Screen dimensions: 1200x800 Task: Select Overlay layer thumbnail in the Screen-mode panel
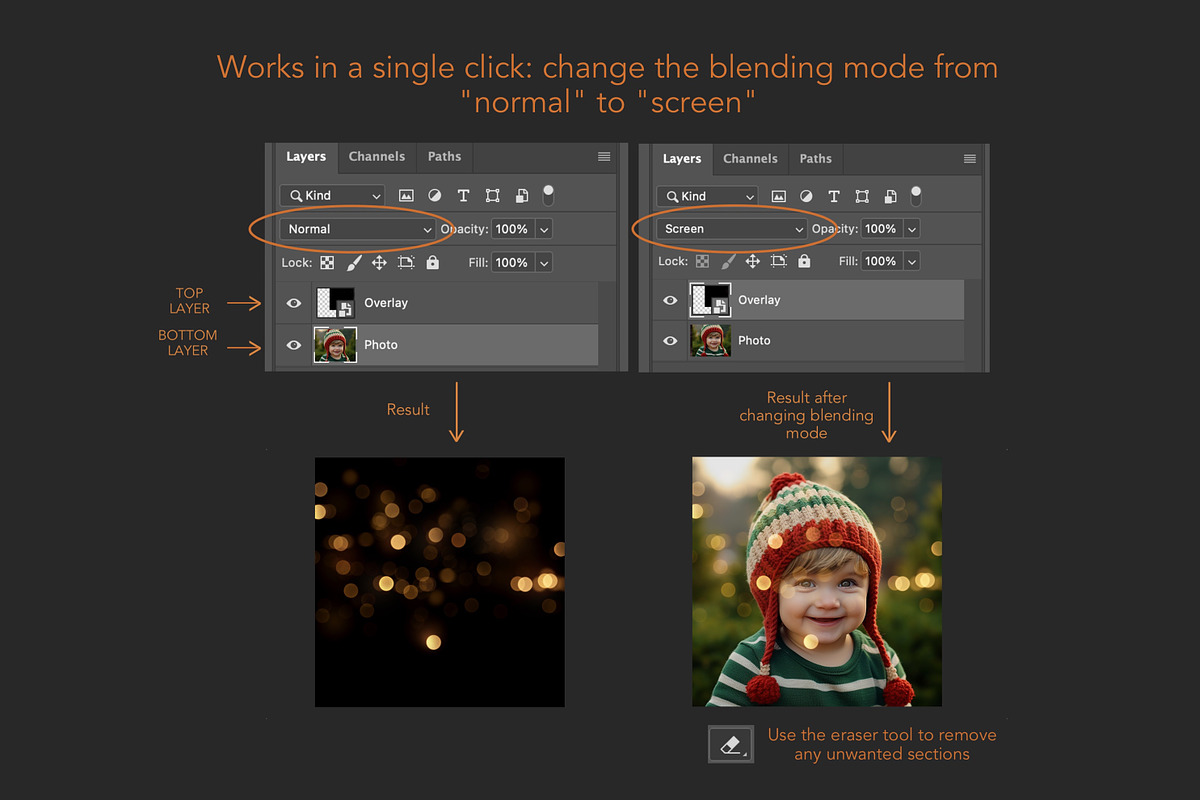click(x=711, y=300)
